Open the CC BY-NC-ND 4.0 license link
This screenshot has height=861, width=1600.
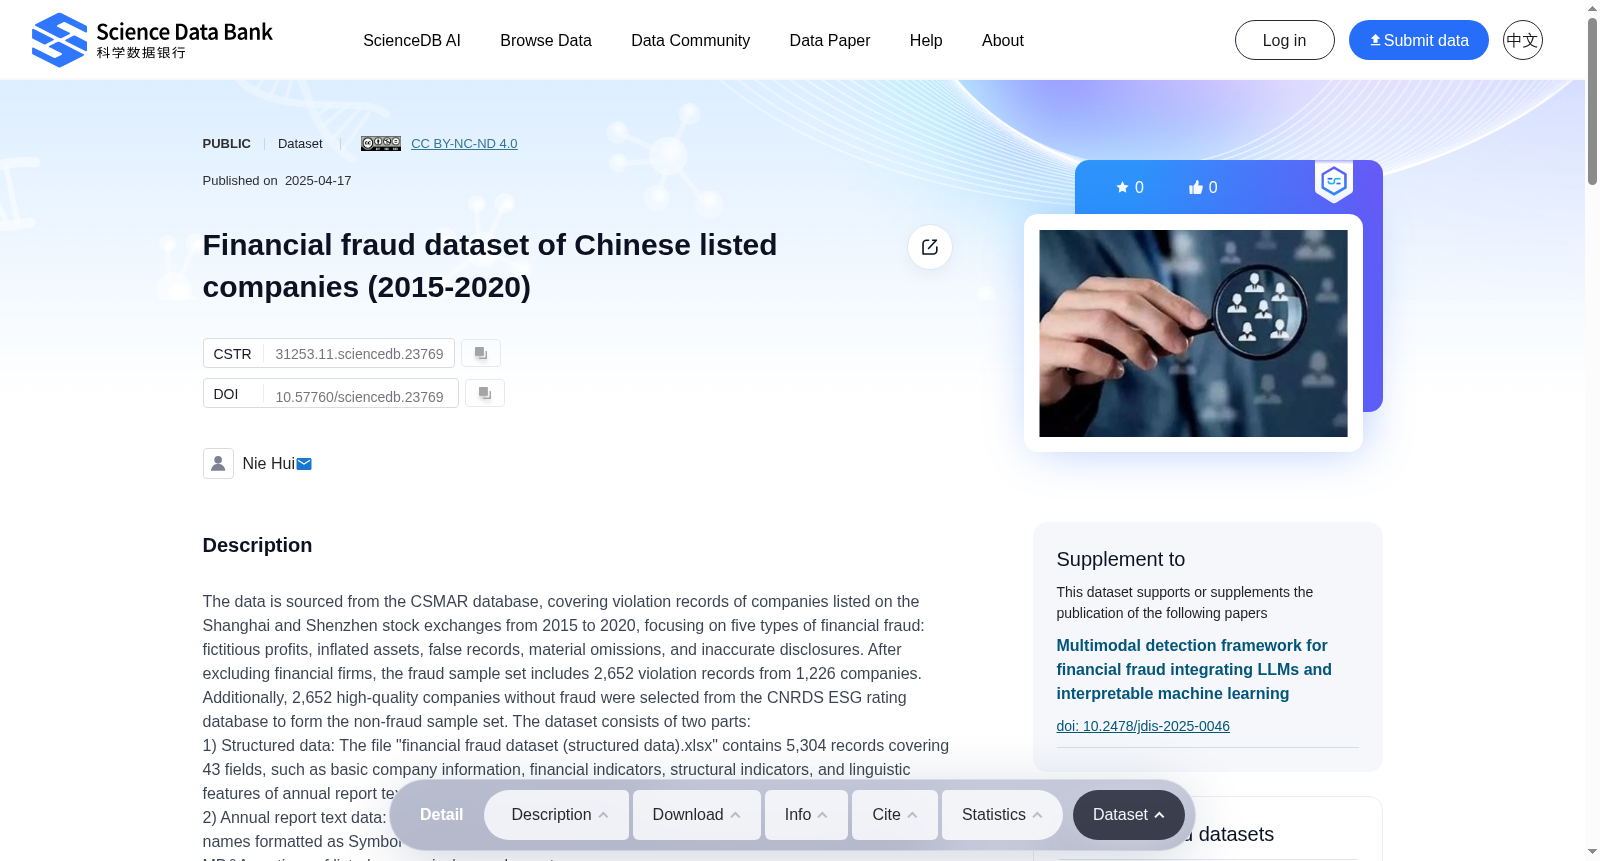pyautogui.click(x=464, y=144)
